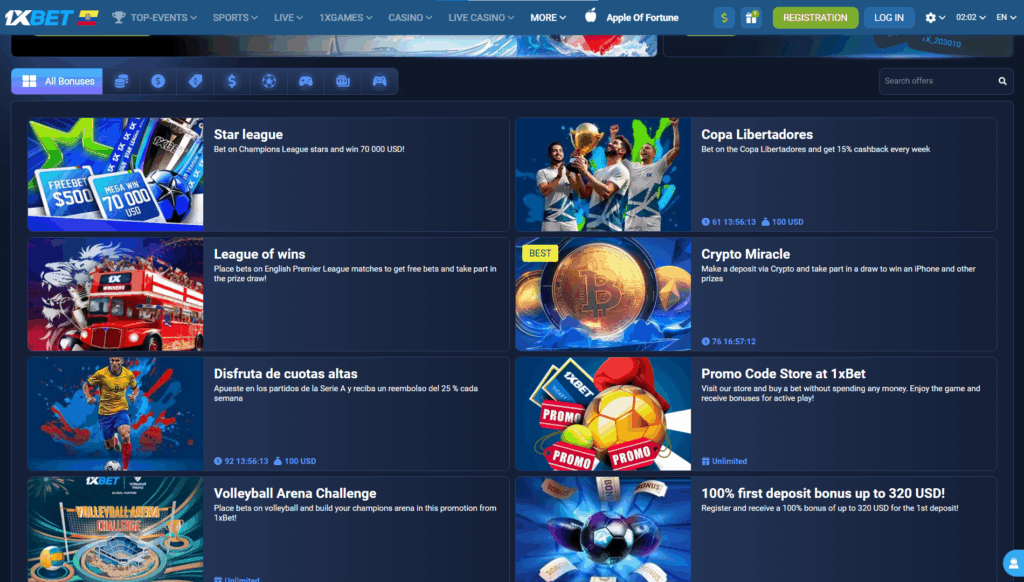1024x582 pixels.
Task: Click the LOG IN button
Action: click(x=889, y=17)
